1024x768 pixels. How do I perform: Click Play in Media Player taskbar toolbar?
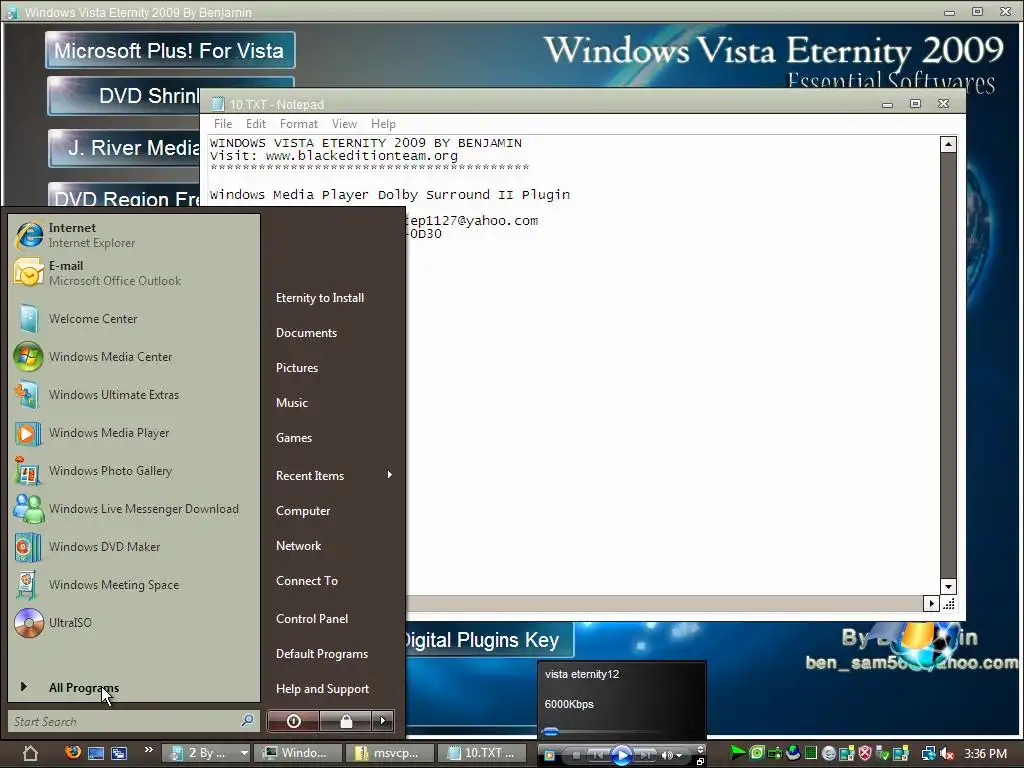(622, 756)
